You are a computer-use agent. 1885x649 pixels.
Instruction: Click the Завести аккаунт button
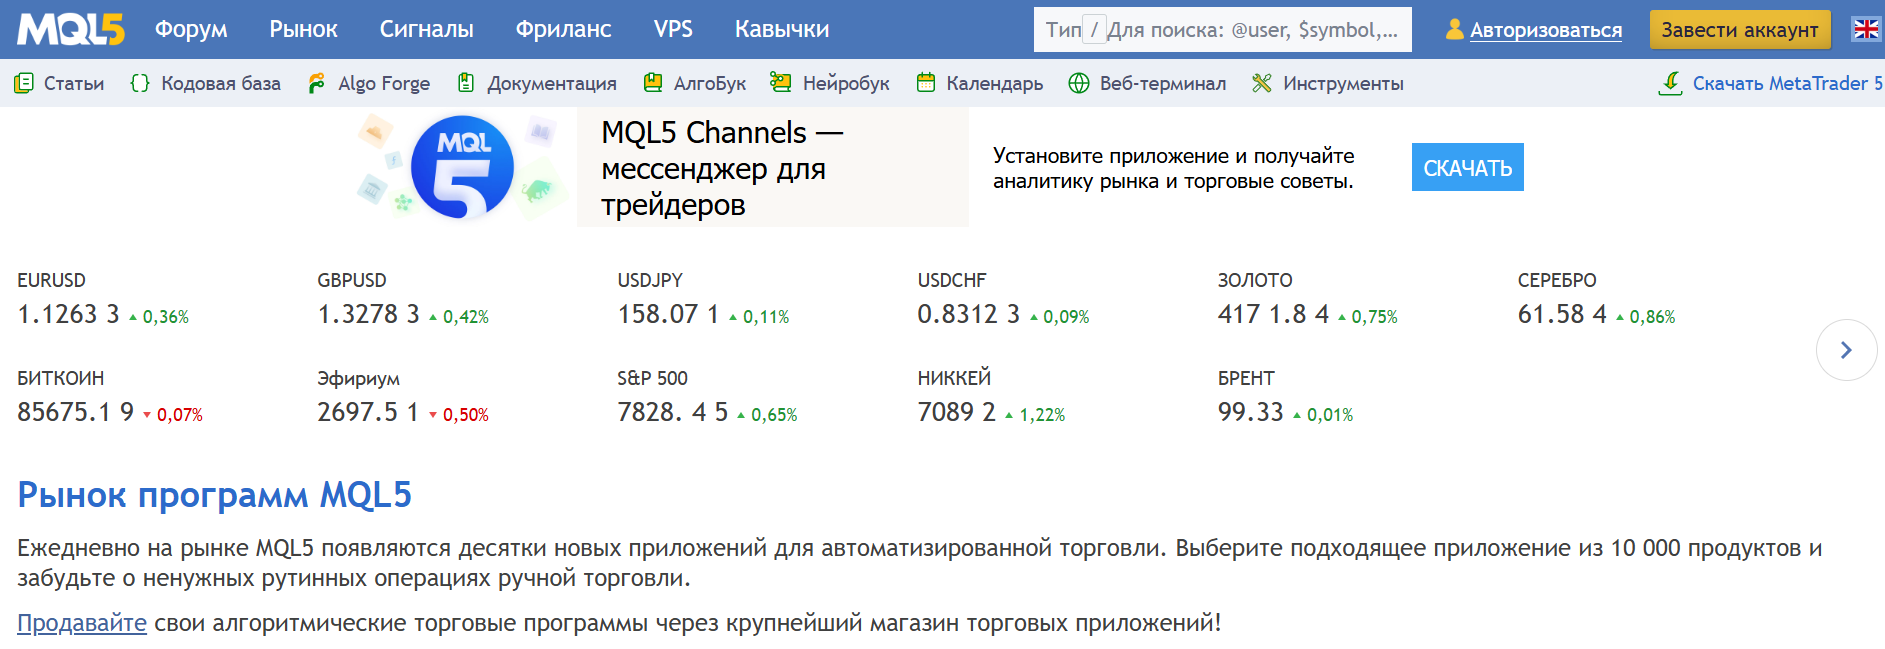[1740, 30]
